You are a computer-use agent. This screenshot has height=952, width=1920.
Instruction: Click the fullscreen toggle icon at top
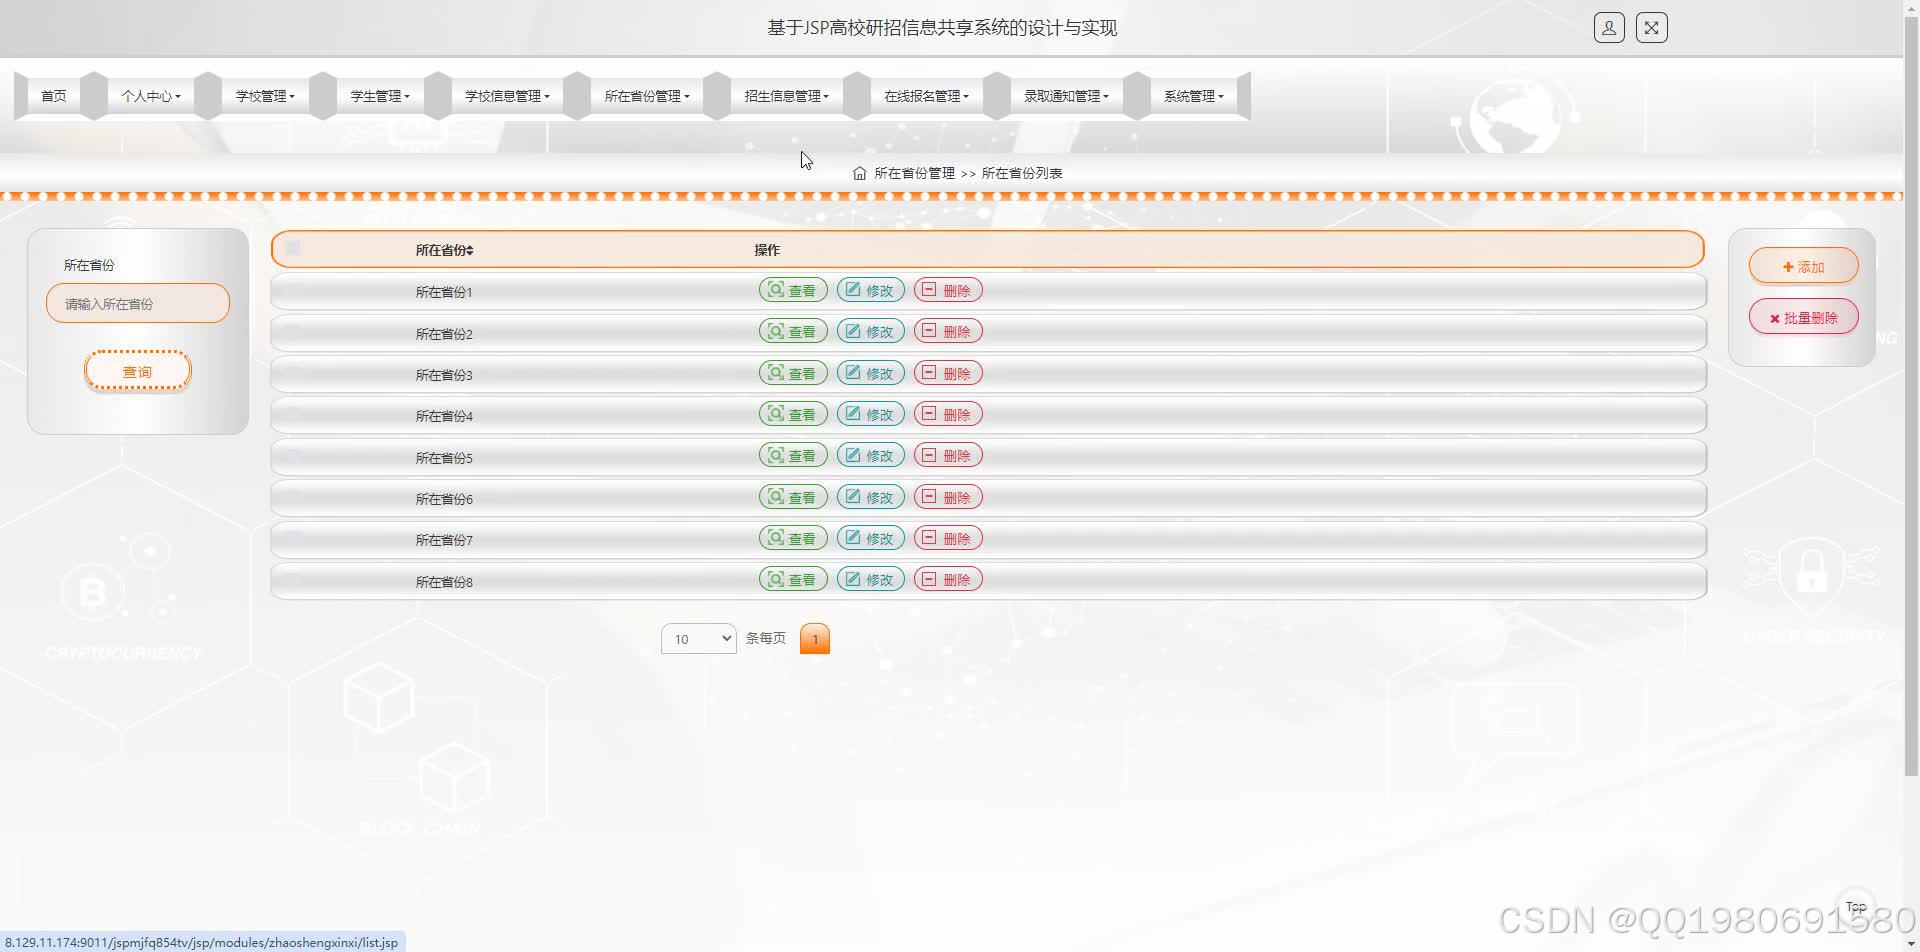[x=1652, y=28]
